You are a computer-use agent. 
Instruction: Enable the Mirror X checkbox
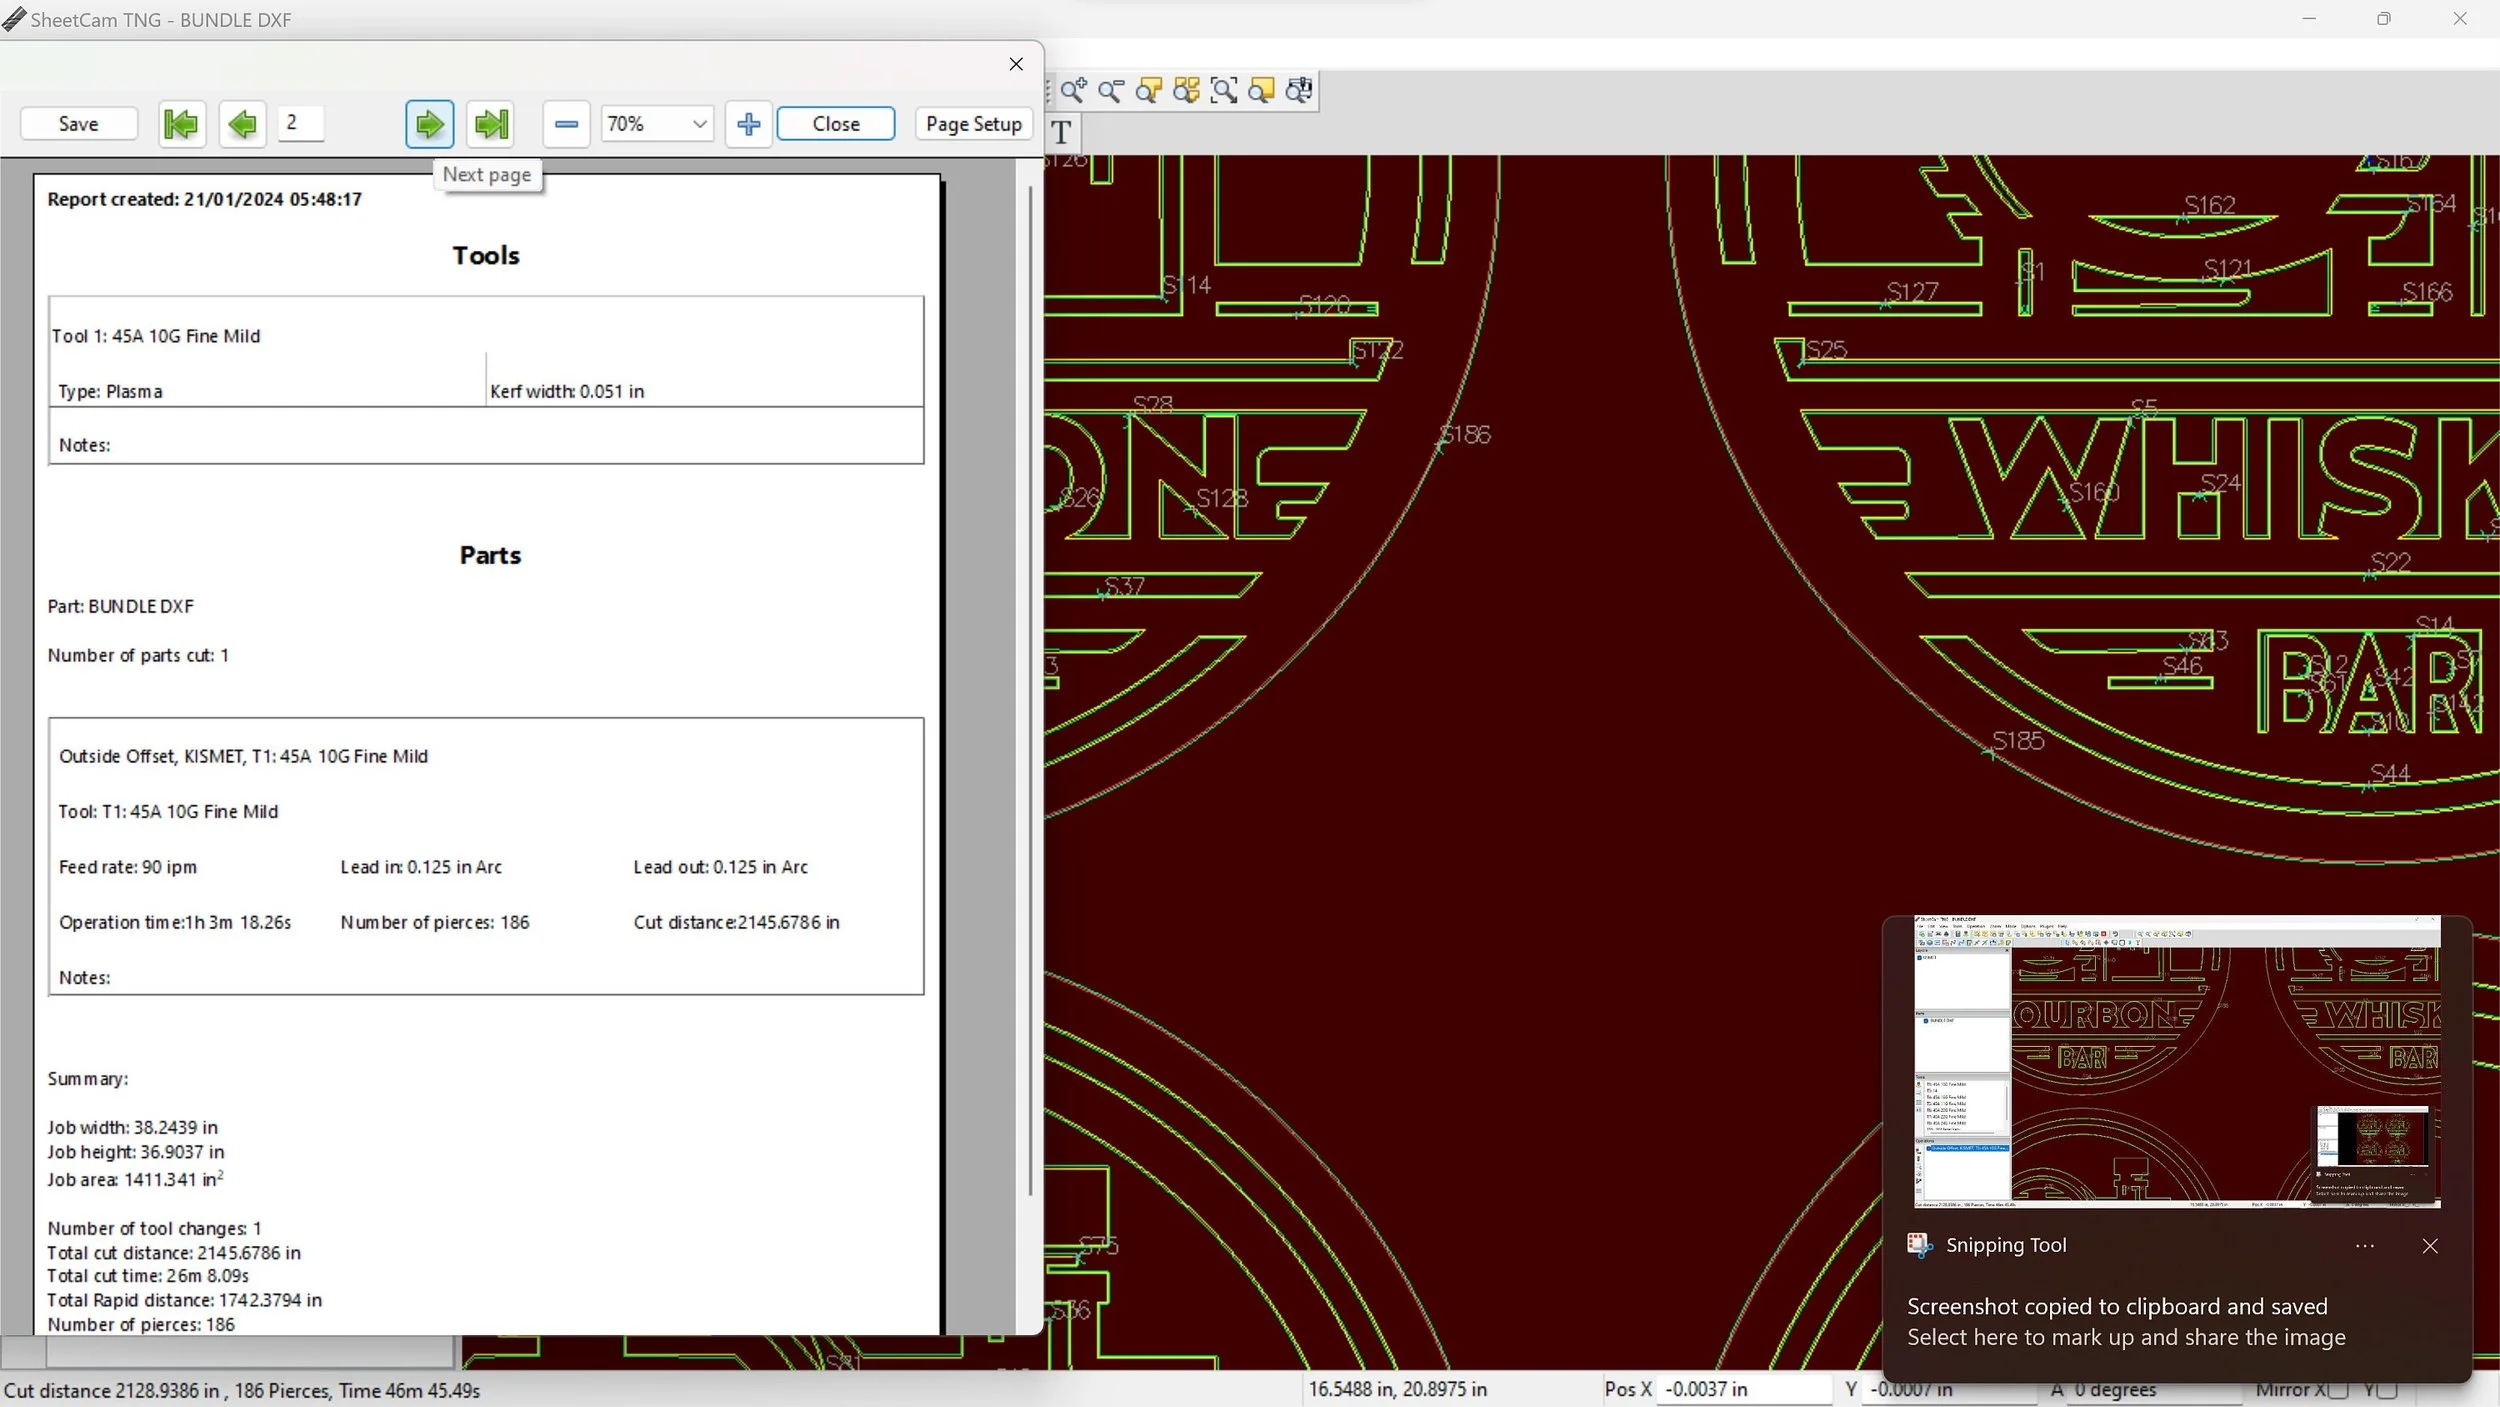2338,1389
